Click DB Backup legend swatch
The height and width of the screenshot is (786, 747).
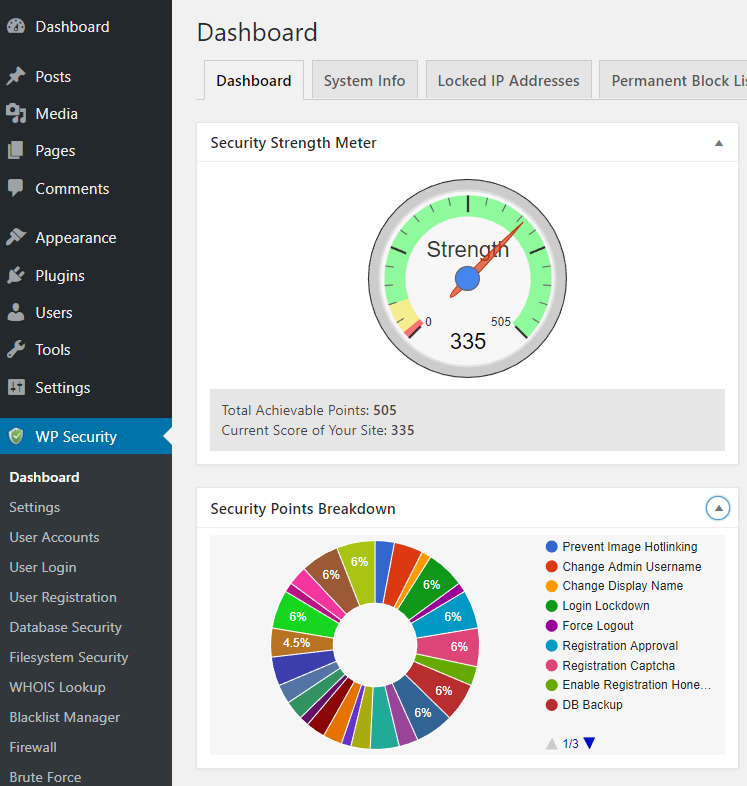coord(551,705)
